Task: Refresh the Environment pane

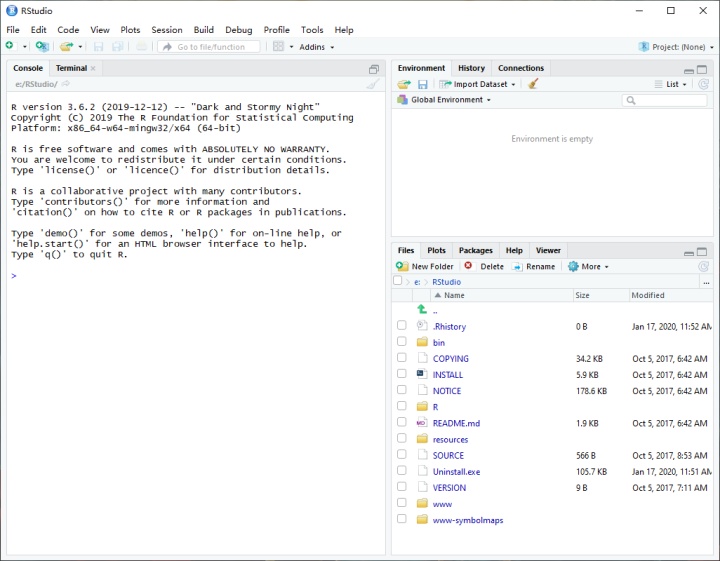Action: (x=703, y=84)
